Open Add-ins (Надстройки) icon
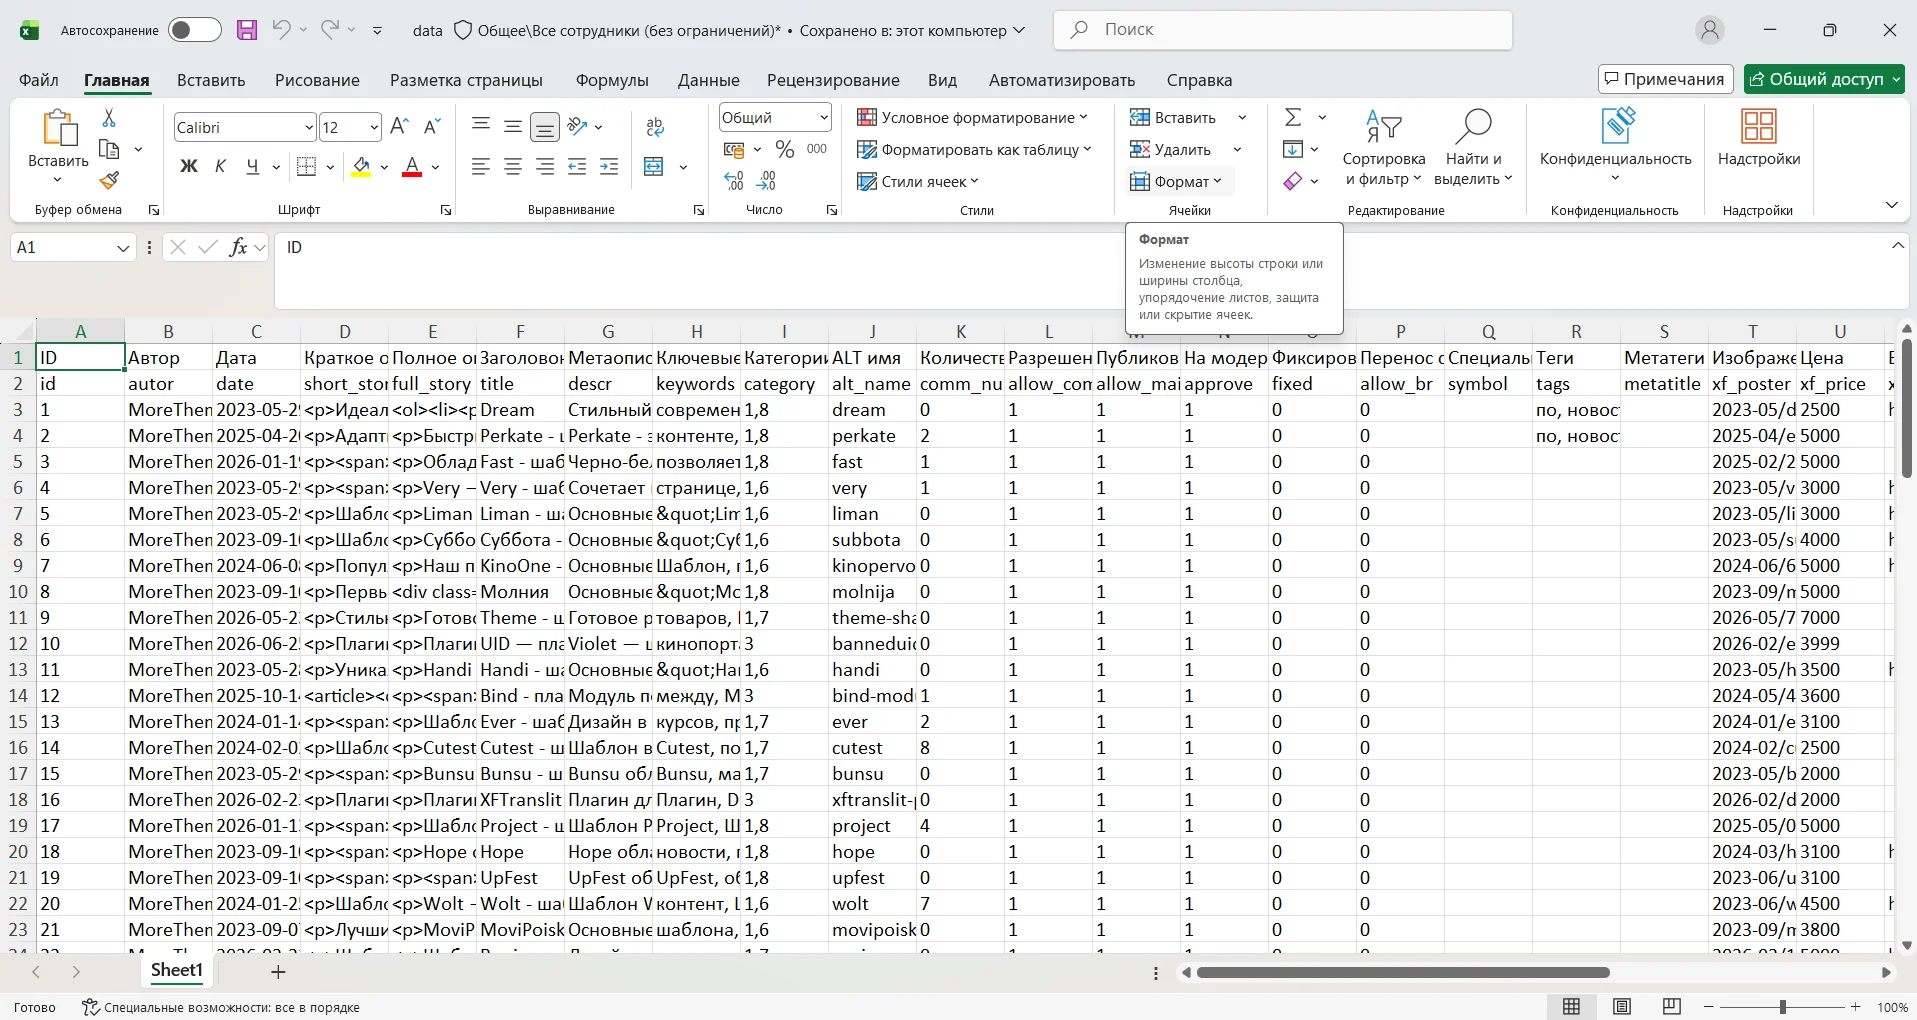This screenshot has height=1020, width=1917. [1759, 138]
